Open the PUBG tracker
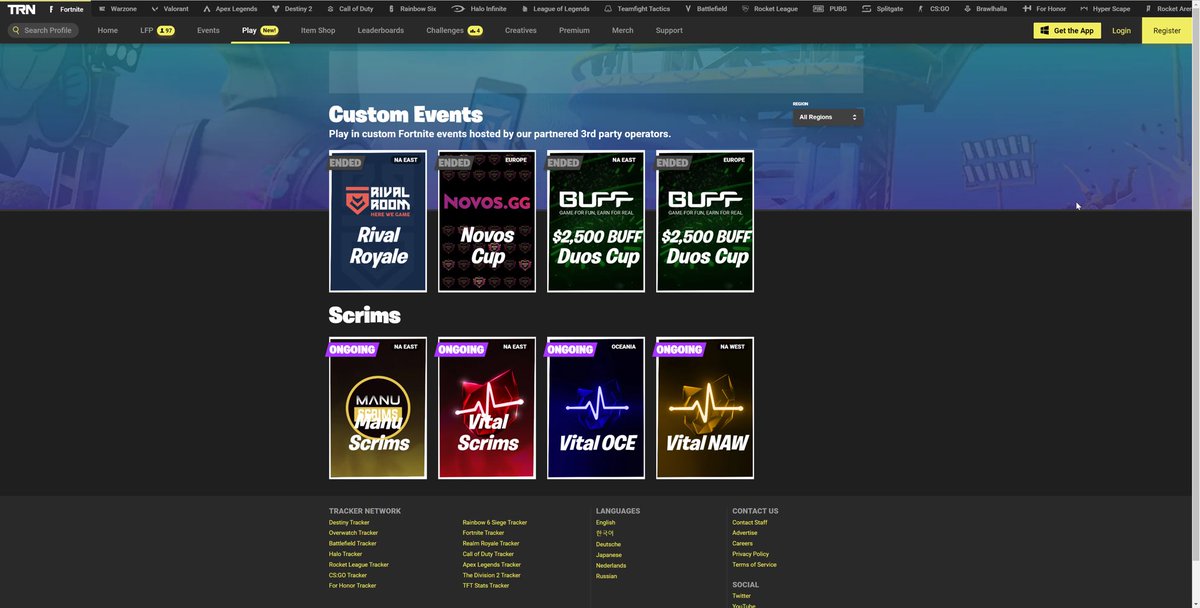Viewport: 1200px width, 608px height. point(830,8)
